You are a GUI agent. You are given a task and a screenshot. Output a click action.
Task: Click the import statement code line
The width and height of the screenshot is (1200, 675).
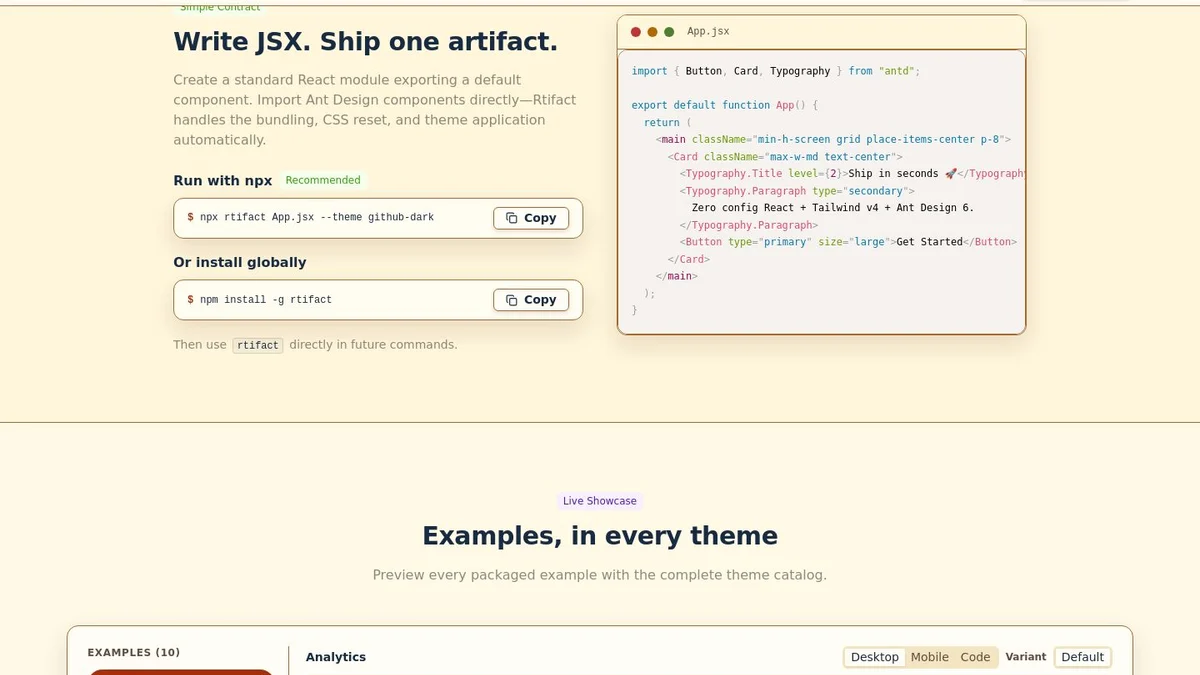pyautogui.click(x=776, y=71)
